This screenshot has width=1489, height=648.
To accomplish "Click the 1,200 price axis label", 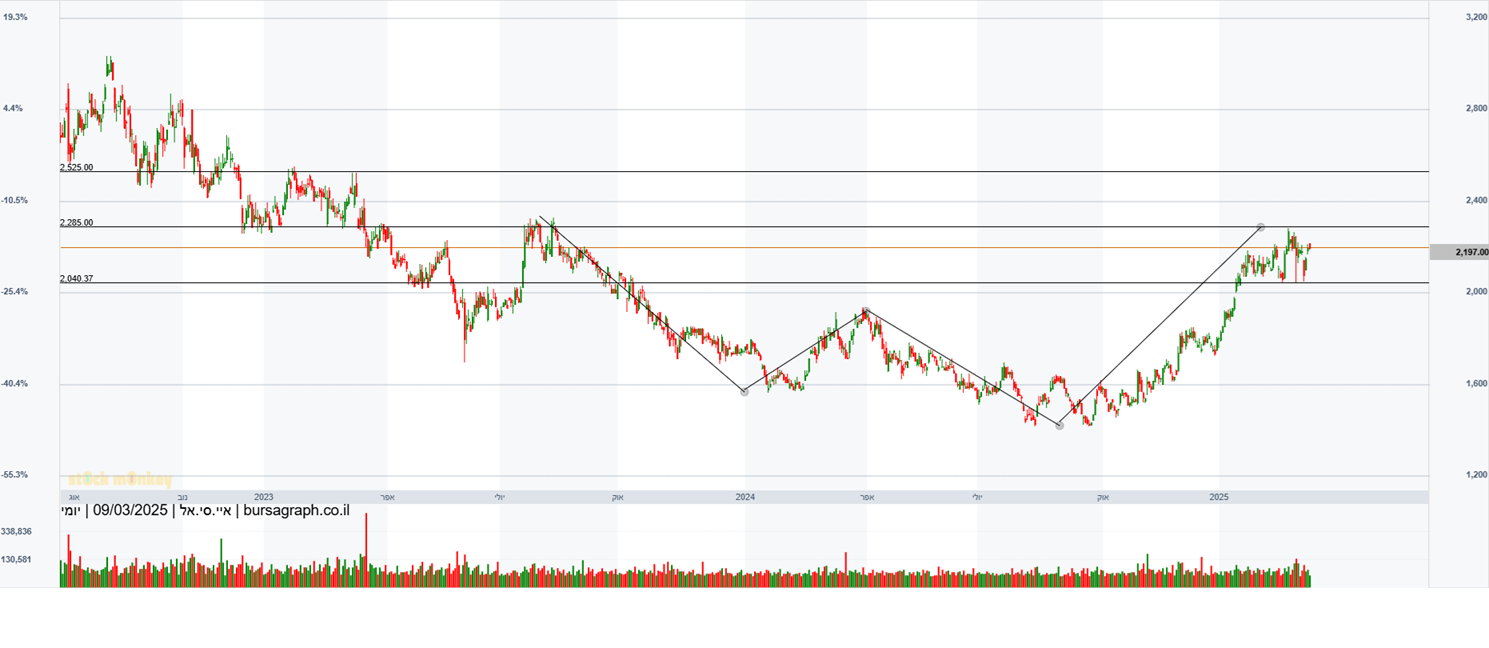I will 1476,474.
